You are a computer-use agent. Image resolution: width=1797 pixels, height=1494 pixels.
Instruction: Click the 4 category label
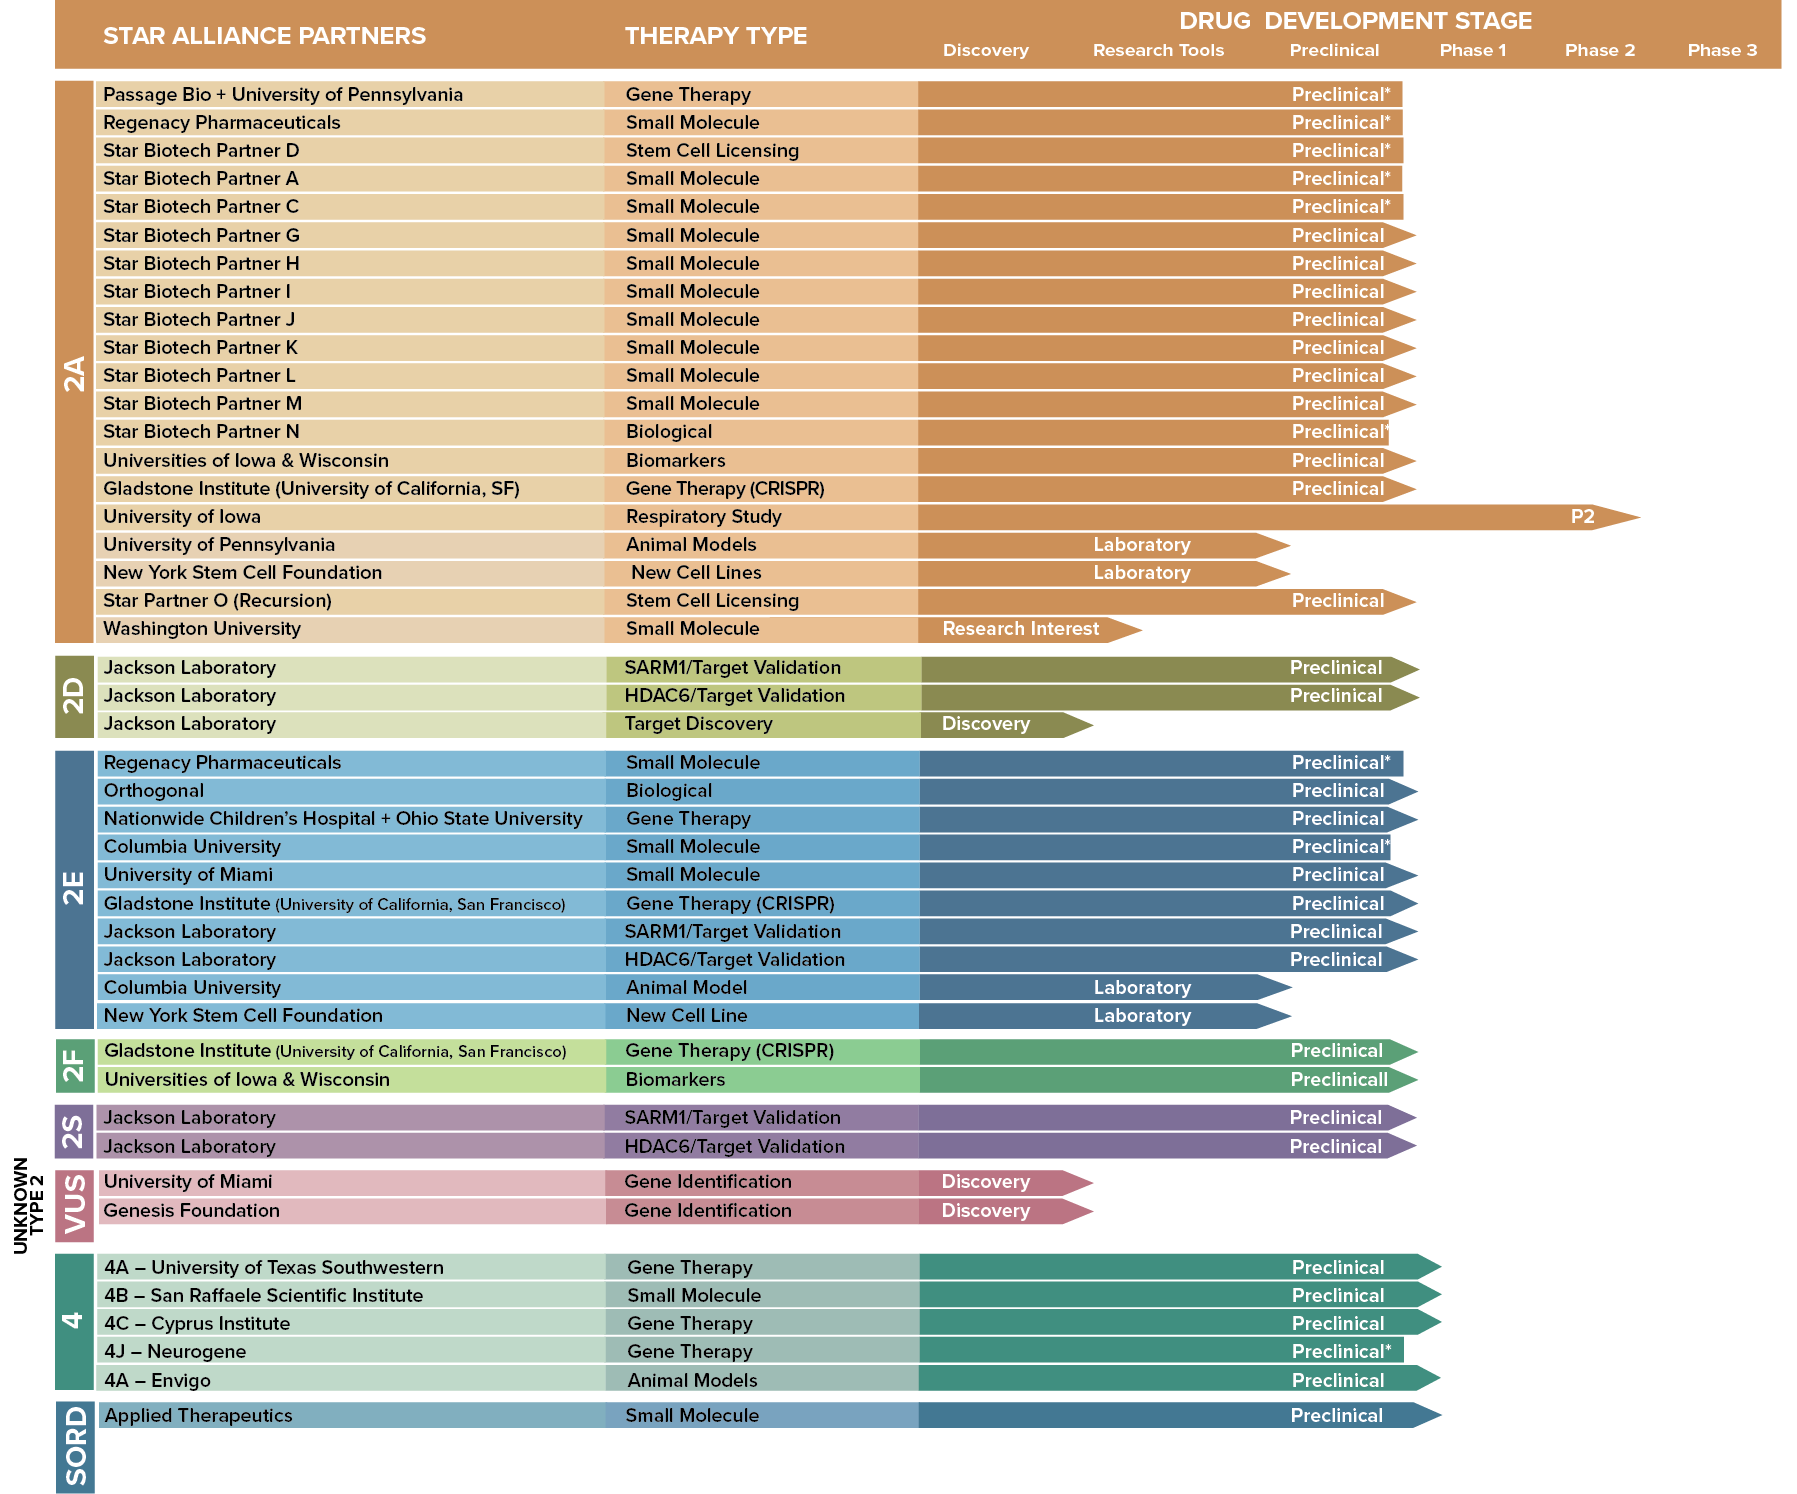pos(75,1322)
